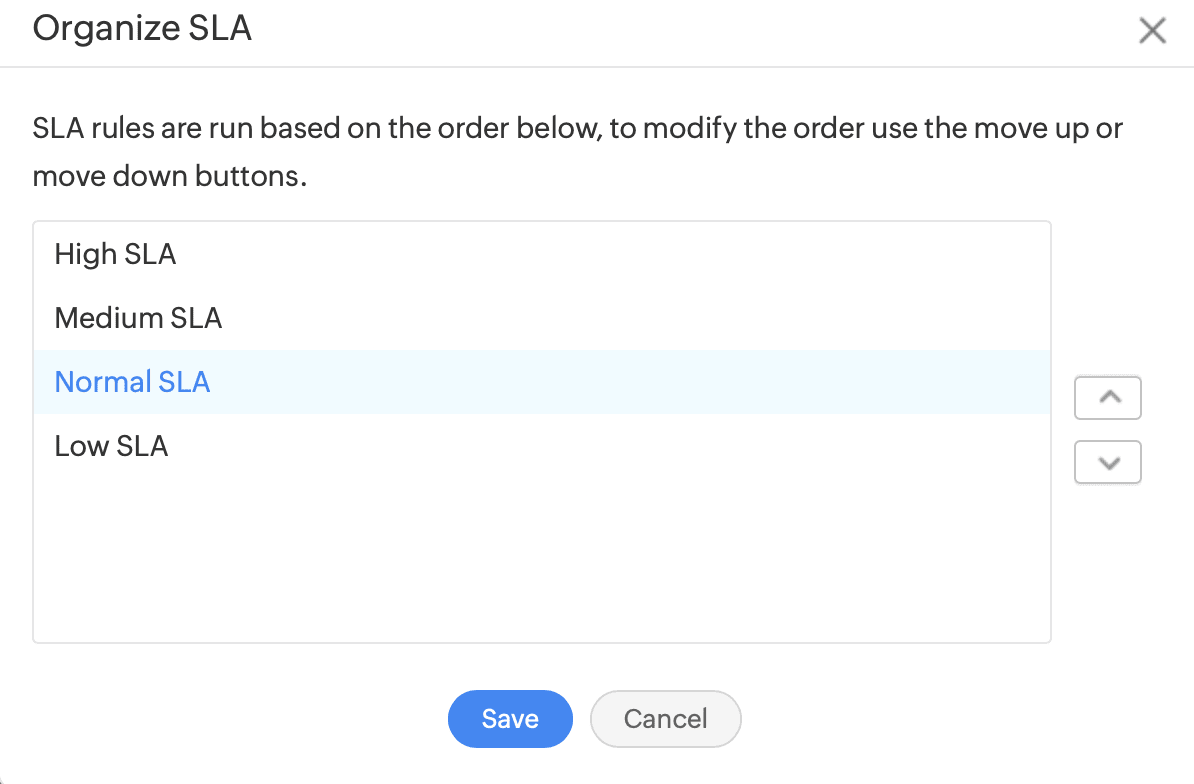Image resolution: width=1194 pixels, height=784 pixels.
Task: Select the highlighted Normal SLA rule
Action: pyautogui.click(x=132, y=382)
